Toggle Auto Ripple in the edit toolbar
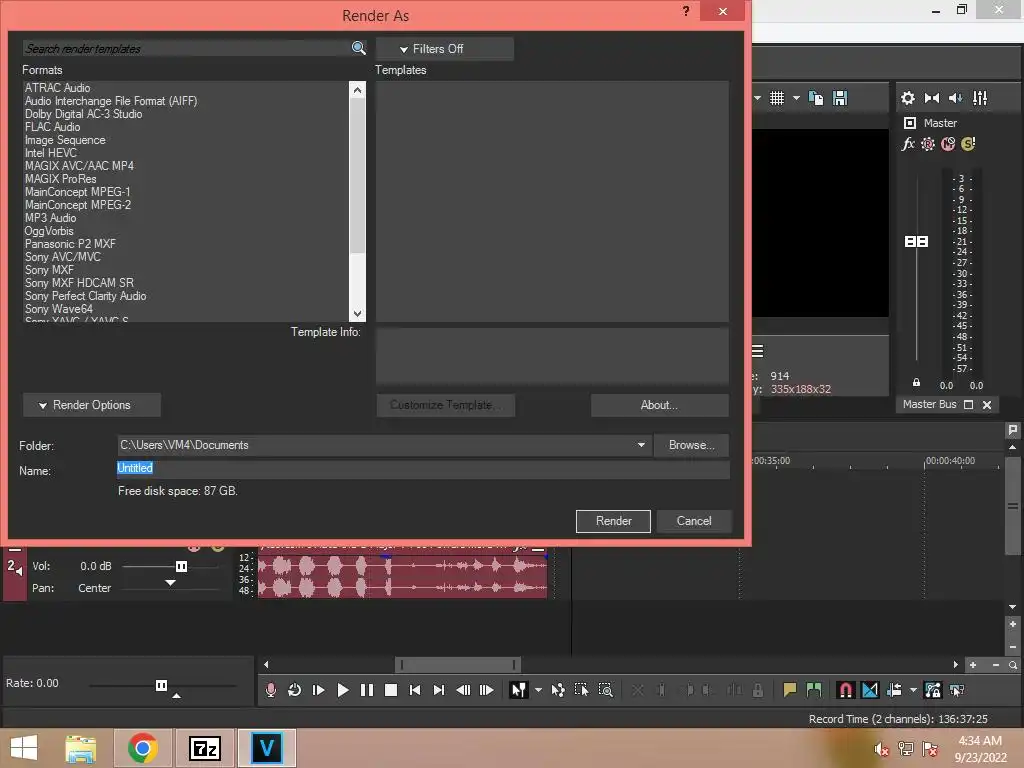The width and height of the screenshot is (1024, 768). (894, 690)
